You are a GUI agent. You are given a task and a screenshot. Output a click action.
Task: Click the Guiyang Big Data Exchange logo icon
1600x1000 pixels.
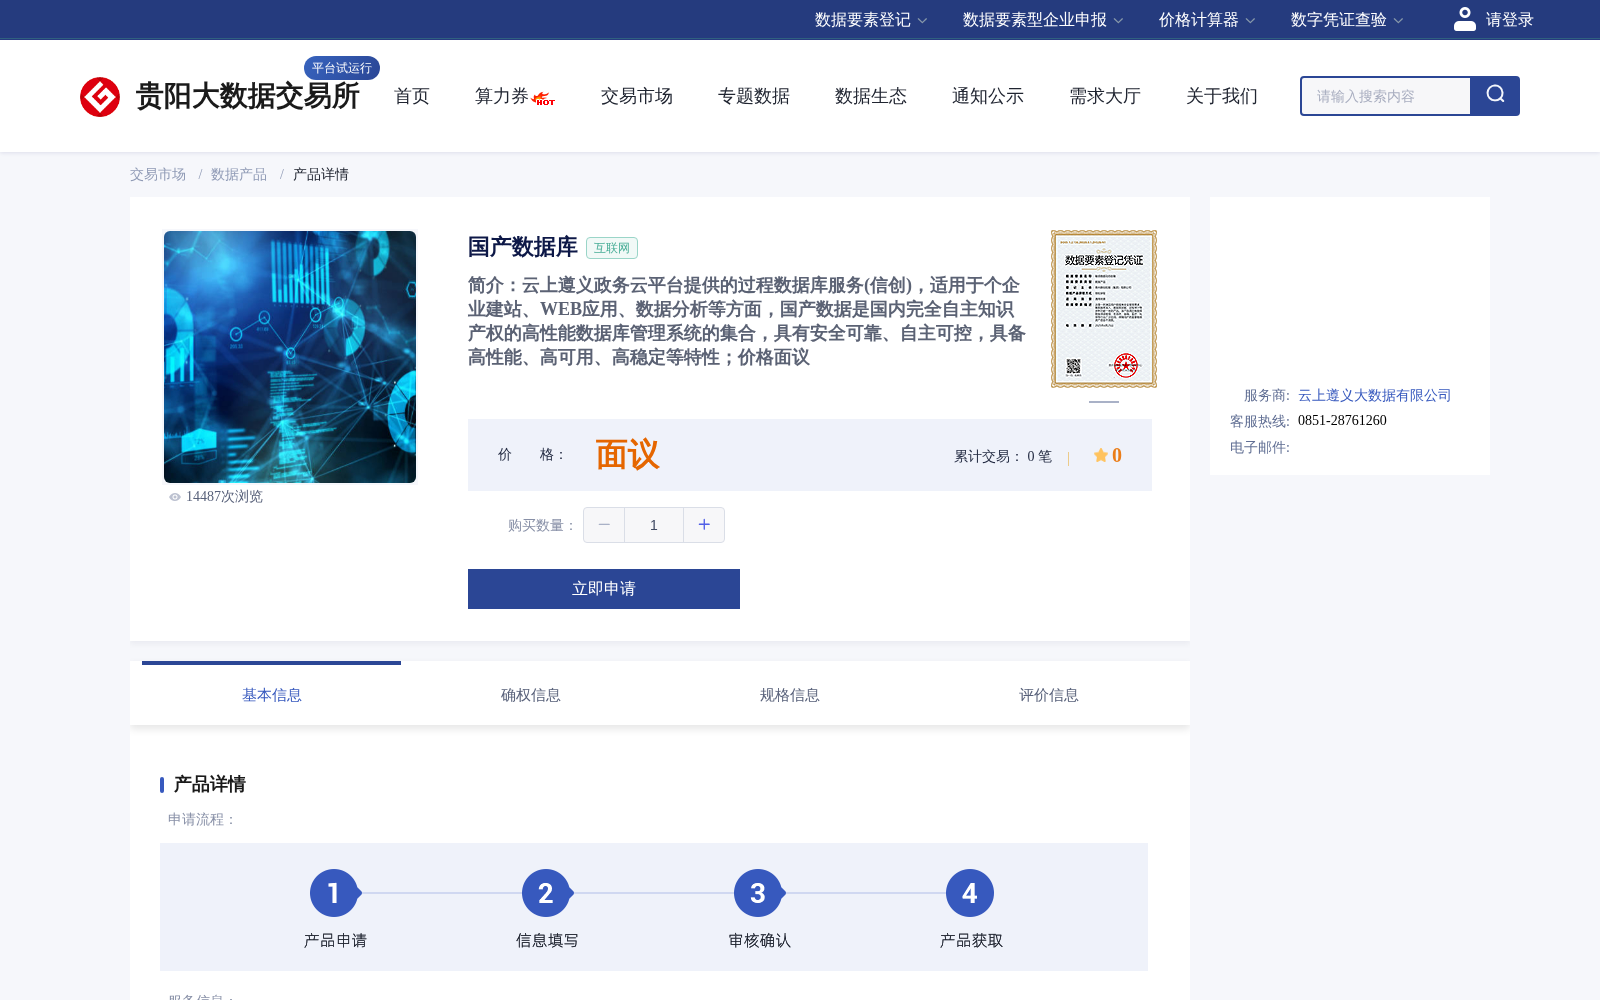pyautogui.click(x=100, y=97)
